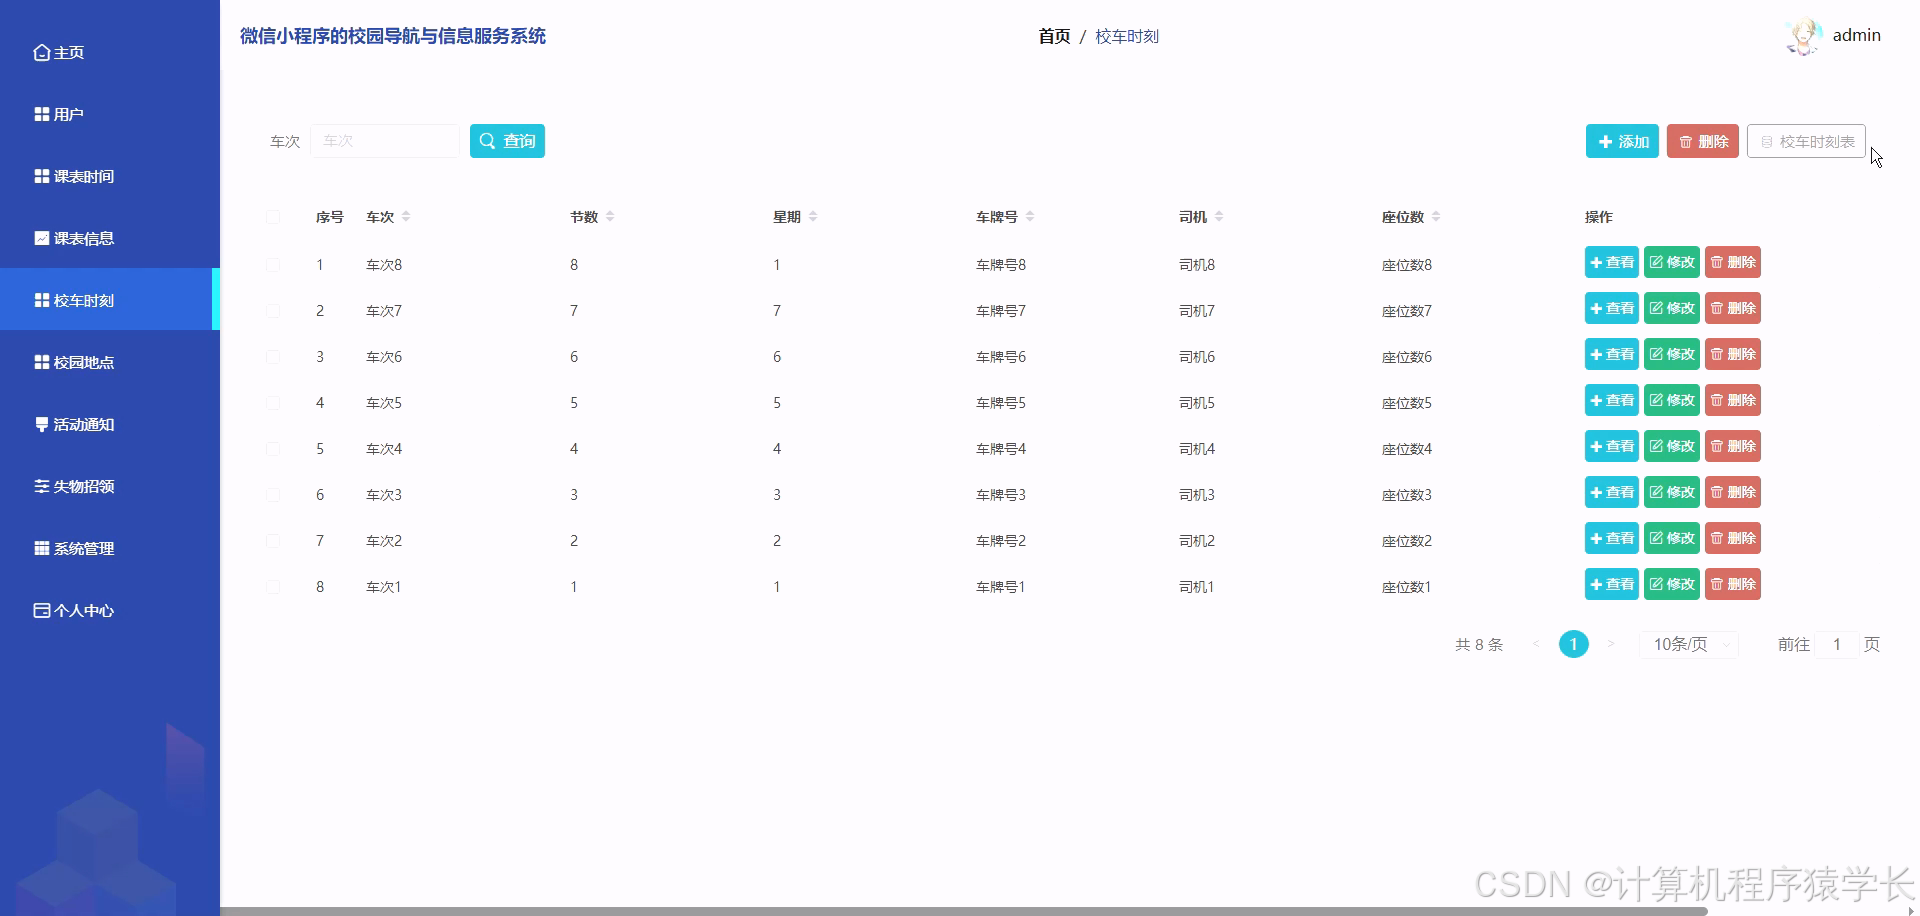The width and height of the screenshot is (1920, 916).
Task: Click the card icon beside 个人中心
Action: click(41, 610)
